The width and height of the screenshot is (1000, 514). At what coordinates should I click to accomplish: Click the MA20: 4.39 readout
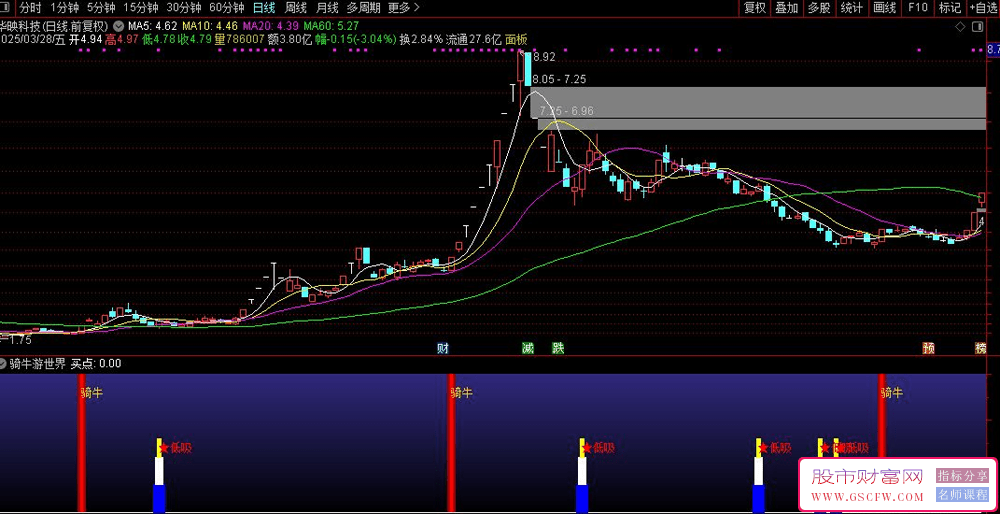[x=270, y=27]
